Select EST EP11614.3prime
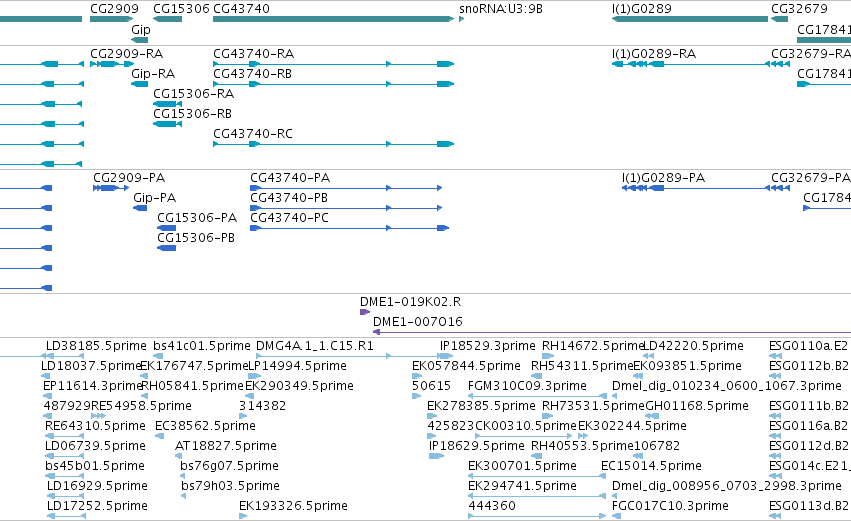 92,386
